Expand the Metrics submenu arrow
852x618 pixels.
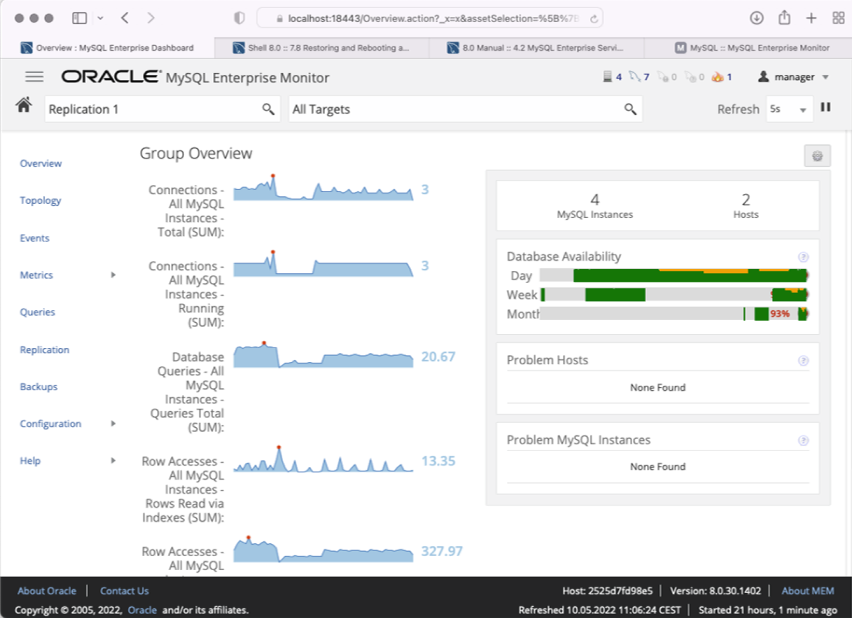click(x=113, y=275)
